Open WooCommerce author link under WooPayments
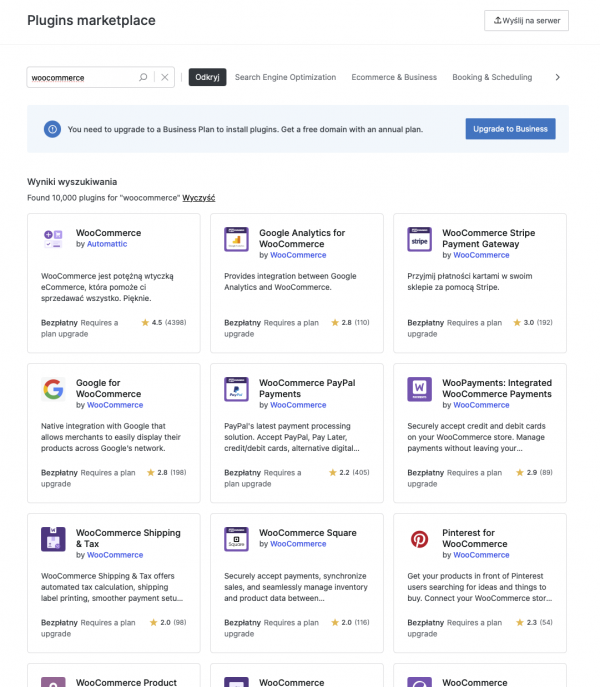 tap(481, 405)
